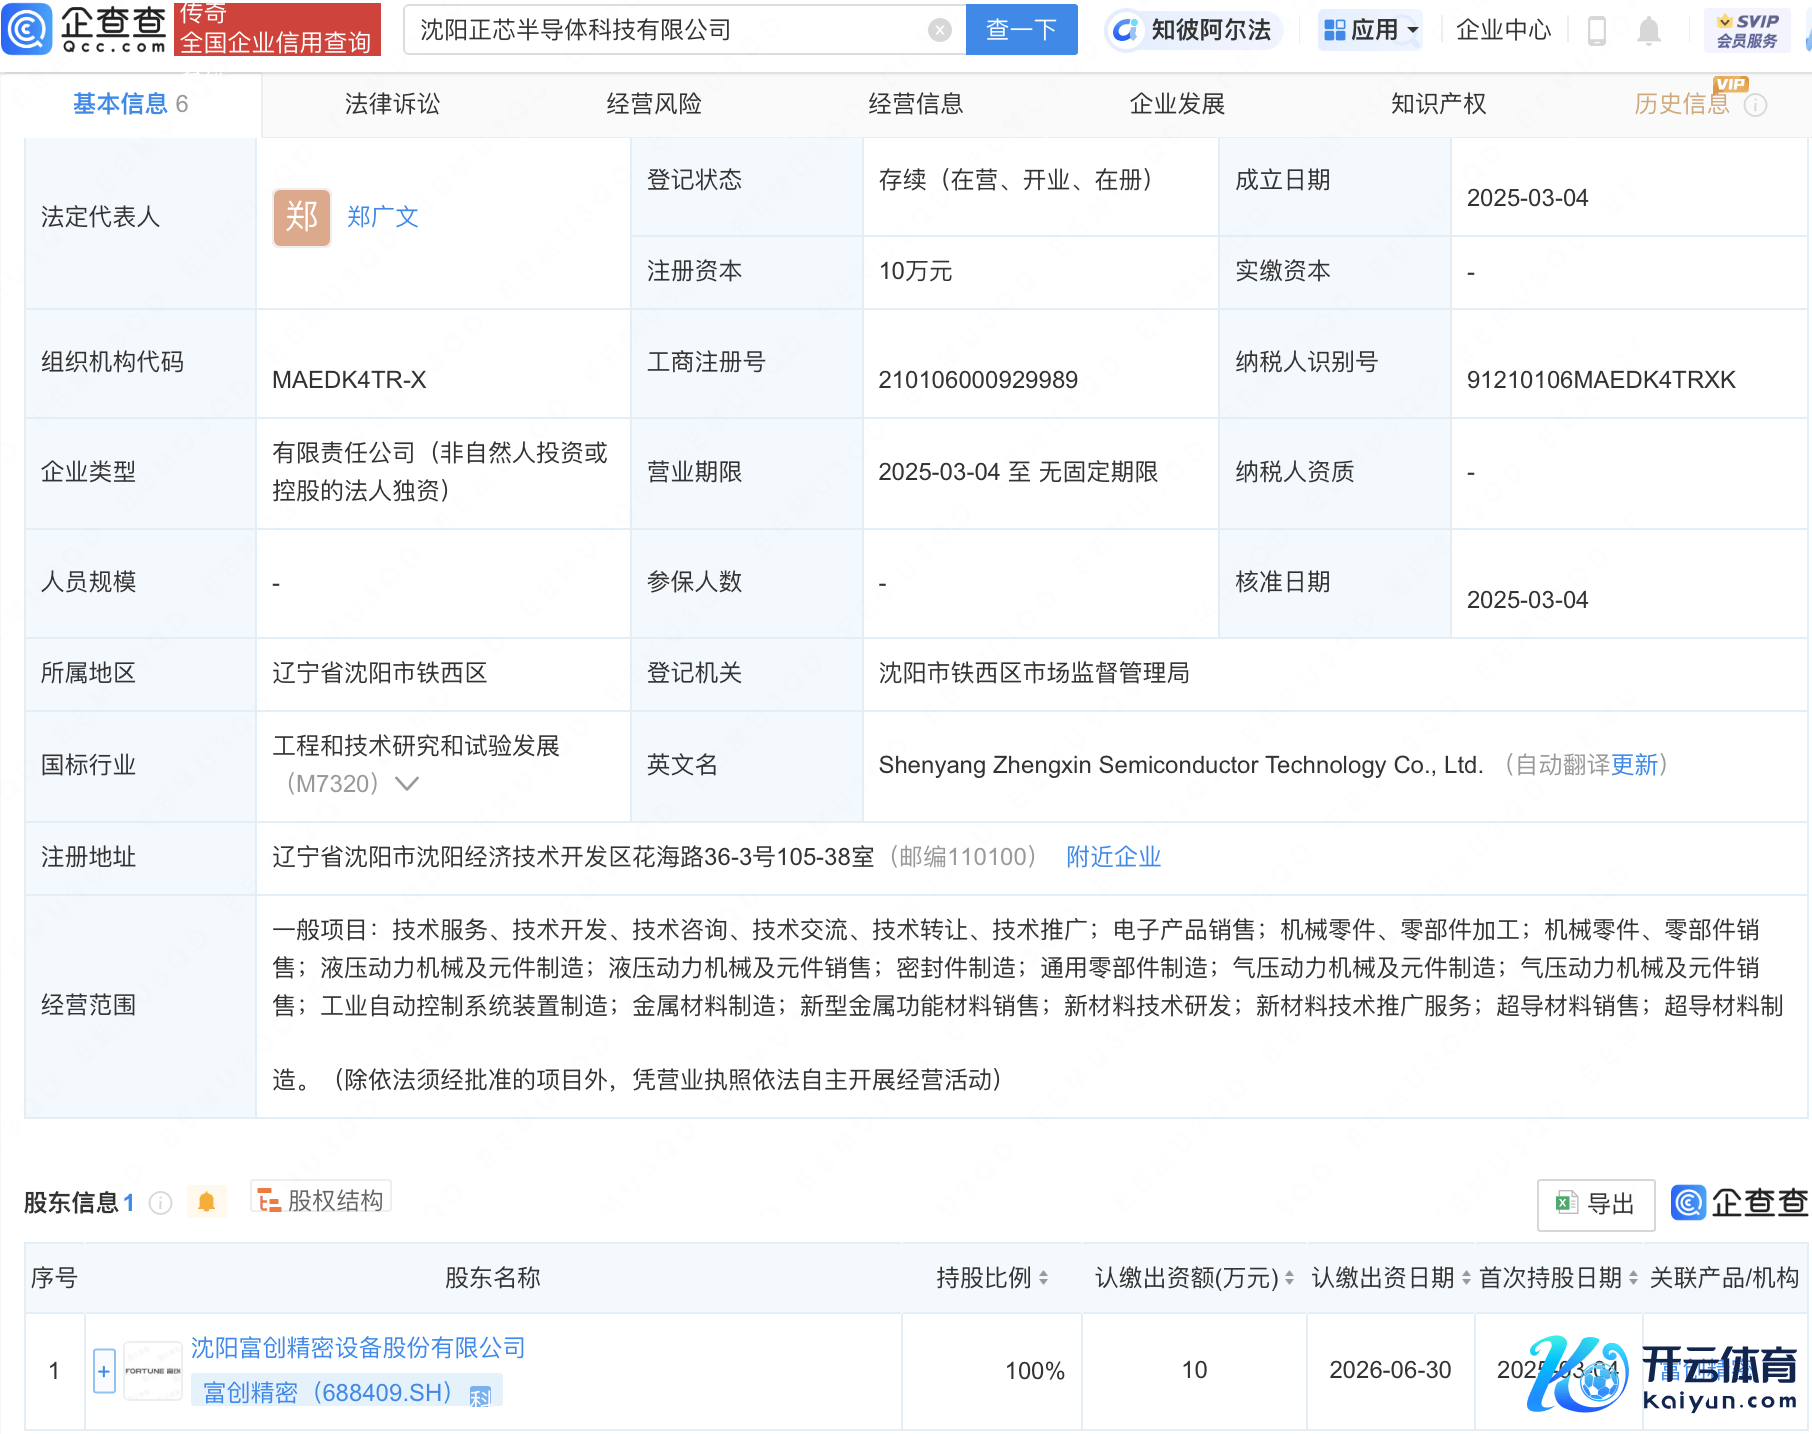Switch to the 法律诉讼 tab

392,104
